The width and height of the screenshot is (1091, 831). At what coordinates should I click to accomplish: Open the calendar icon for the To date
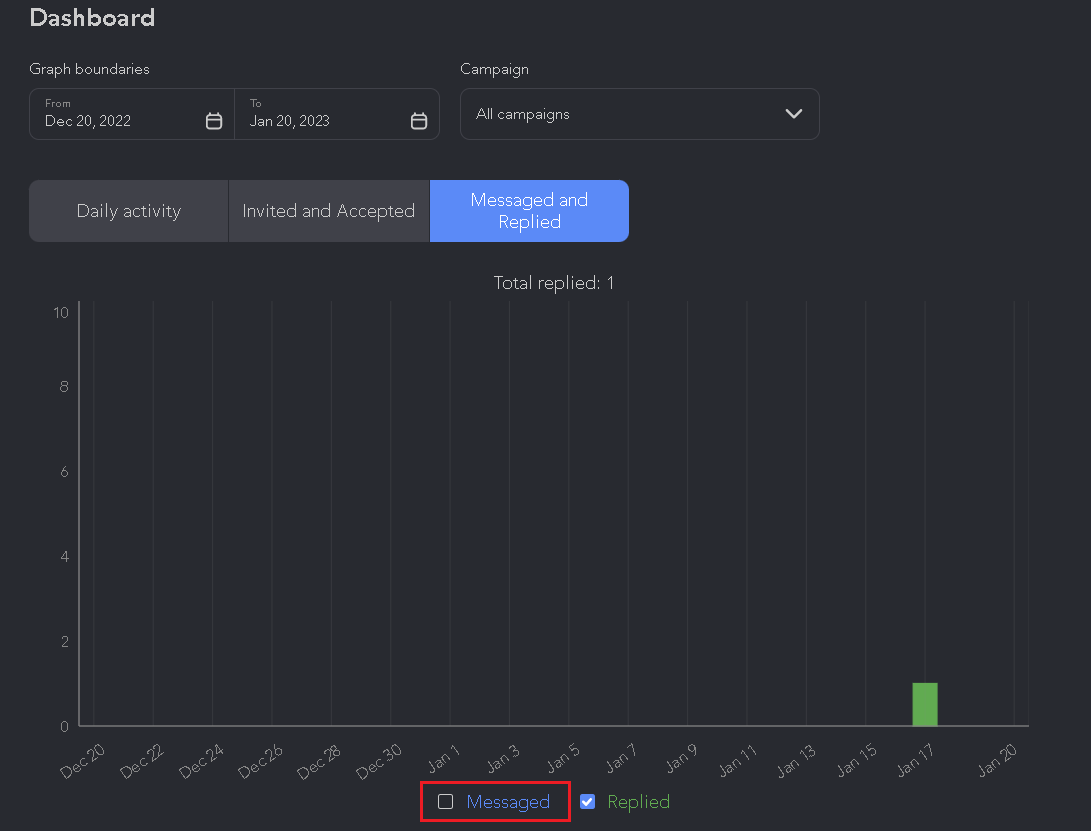point(418,120)
